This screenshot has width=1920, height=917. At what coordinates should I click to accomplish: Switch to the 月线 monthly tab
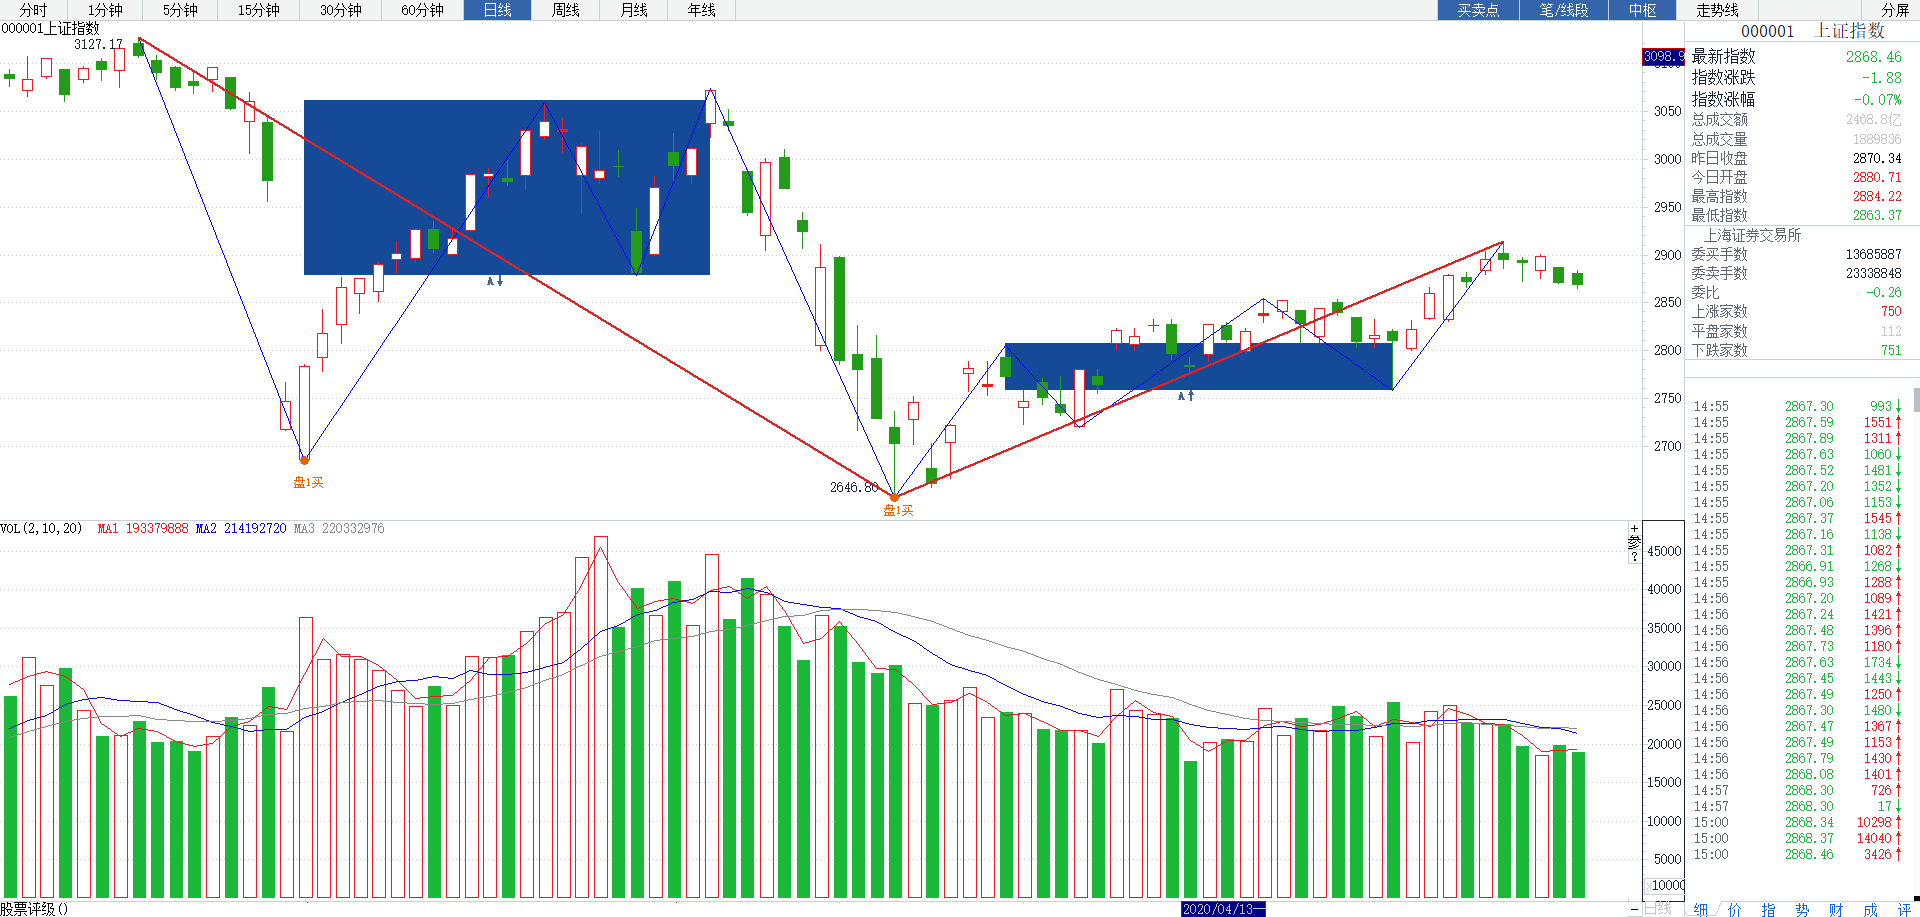(634, 10)
